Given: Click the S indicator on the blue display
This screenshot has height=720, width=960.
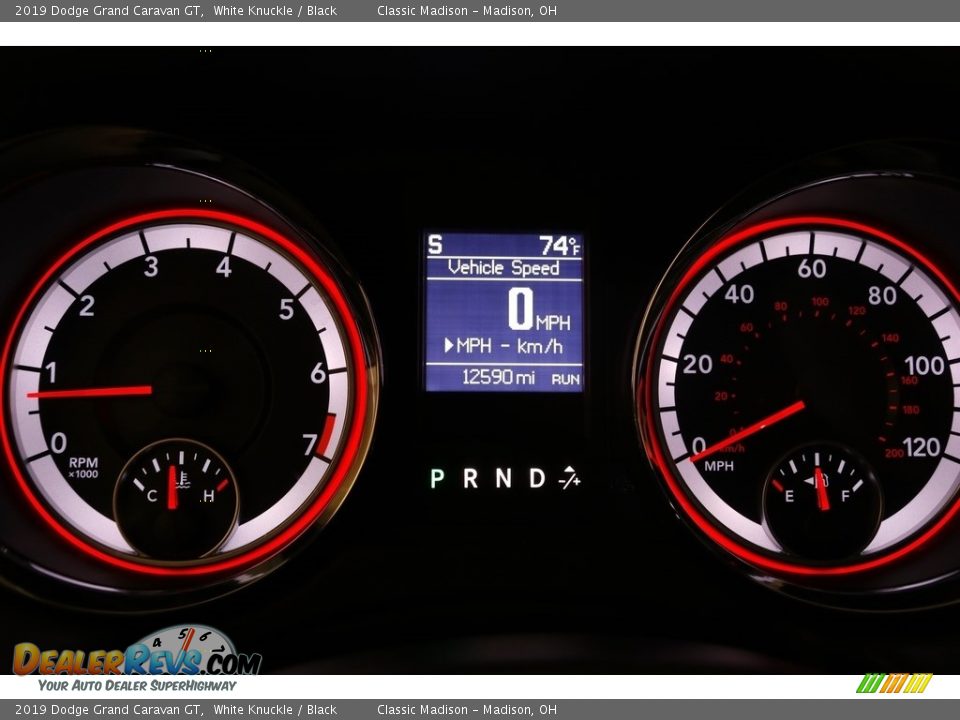Looking at the screenshot, I should tap(435, 245).
